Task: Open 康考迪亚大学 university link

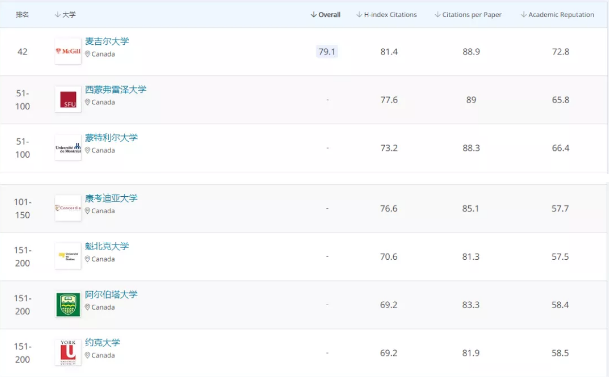Action: (x=111, y=198)
